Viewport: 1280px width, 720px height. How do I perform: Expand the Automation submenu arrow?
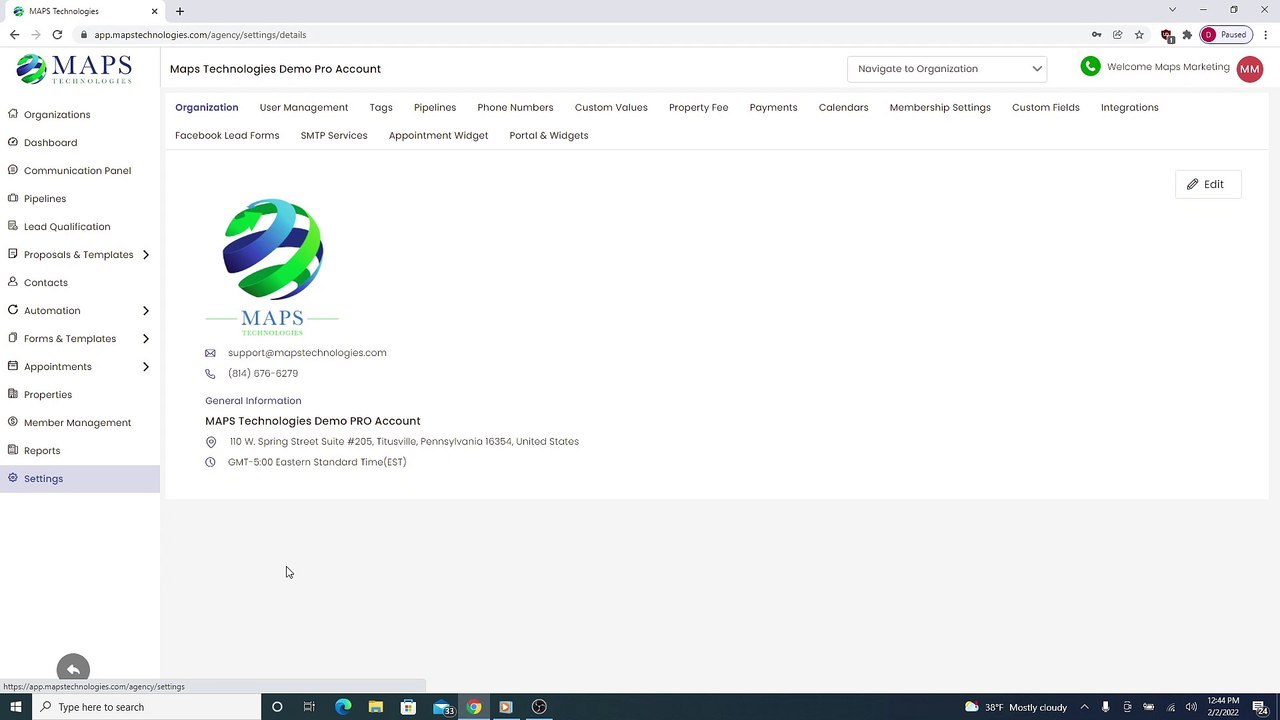[145, 310]
